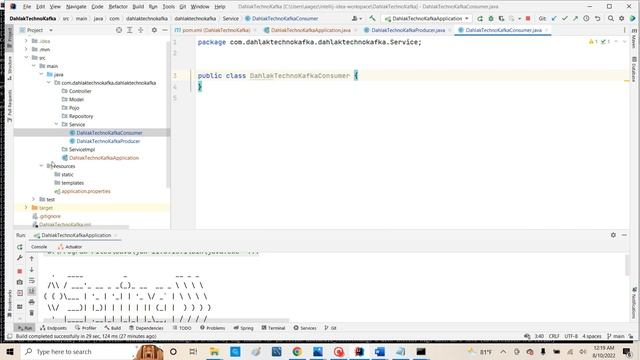Click the collapse all icon in Project panel
The height and width of the screenshot is (360, 640).
[140, 30]
